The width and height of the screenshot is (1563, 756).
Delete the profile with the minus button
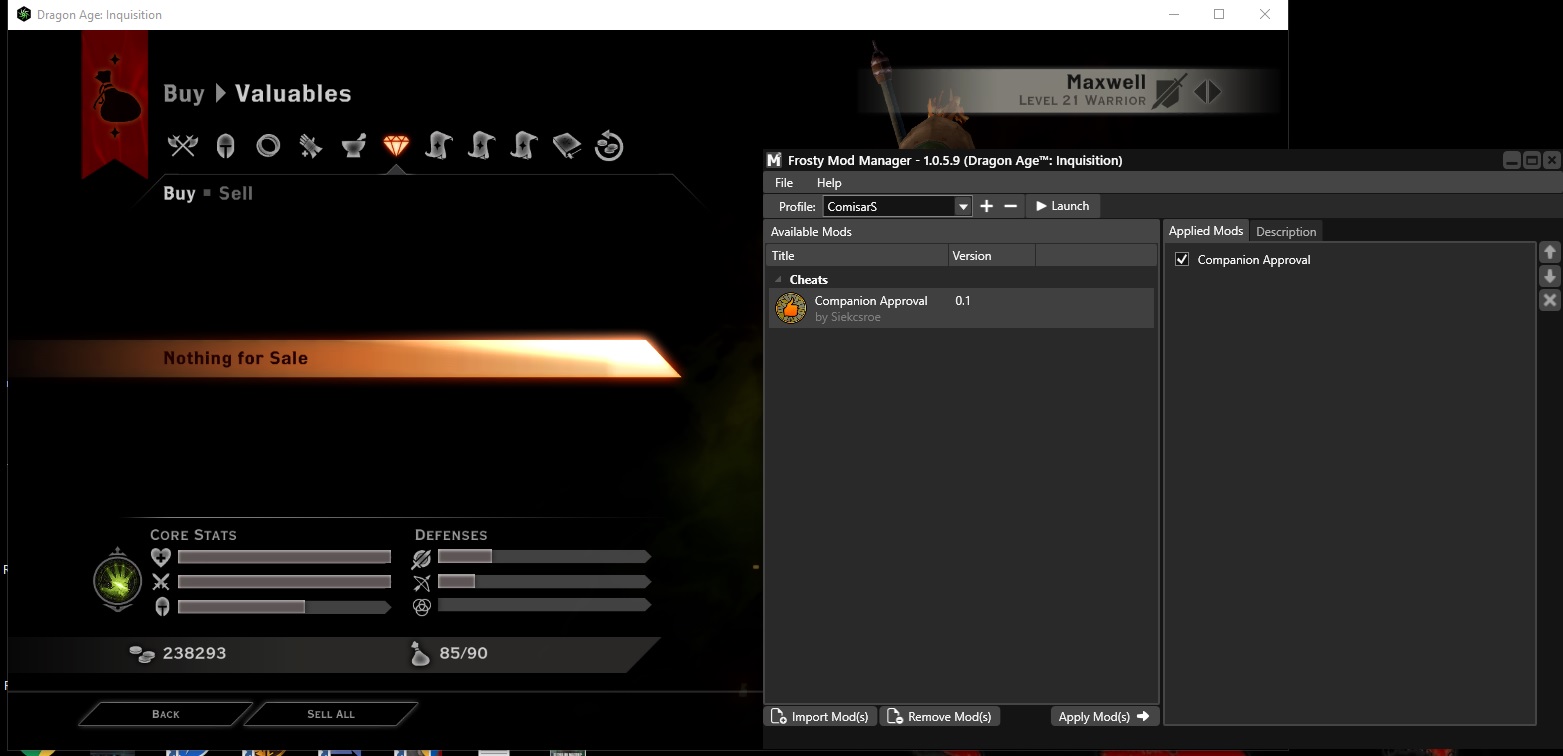point(1010,206)
